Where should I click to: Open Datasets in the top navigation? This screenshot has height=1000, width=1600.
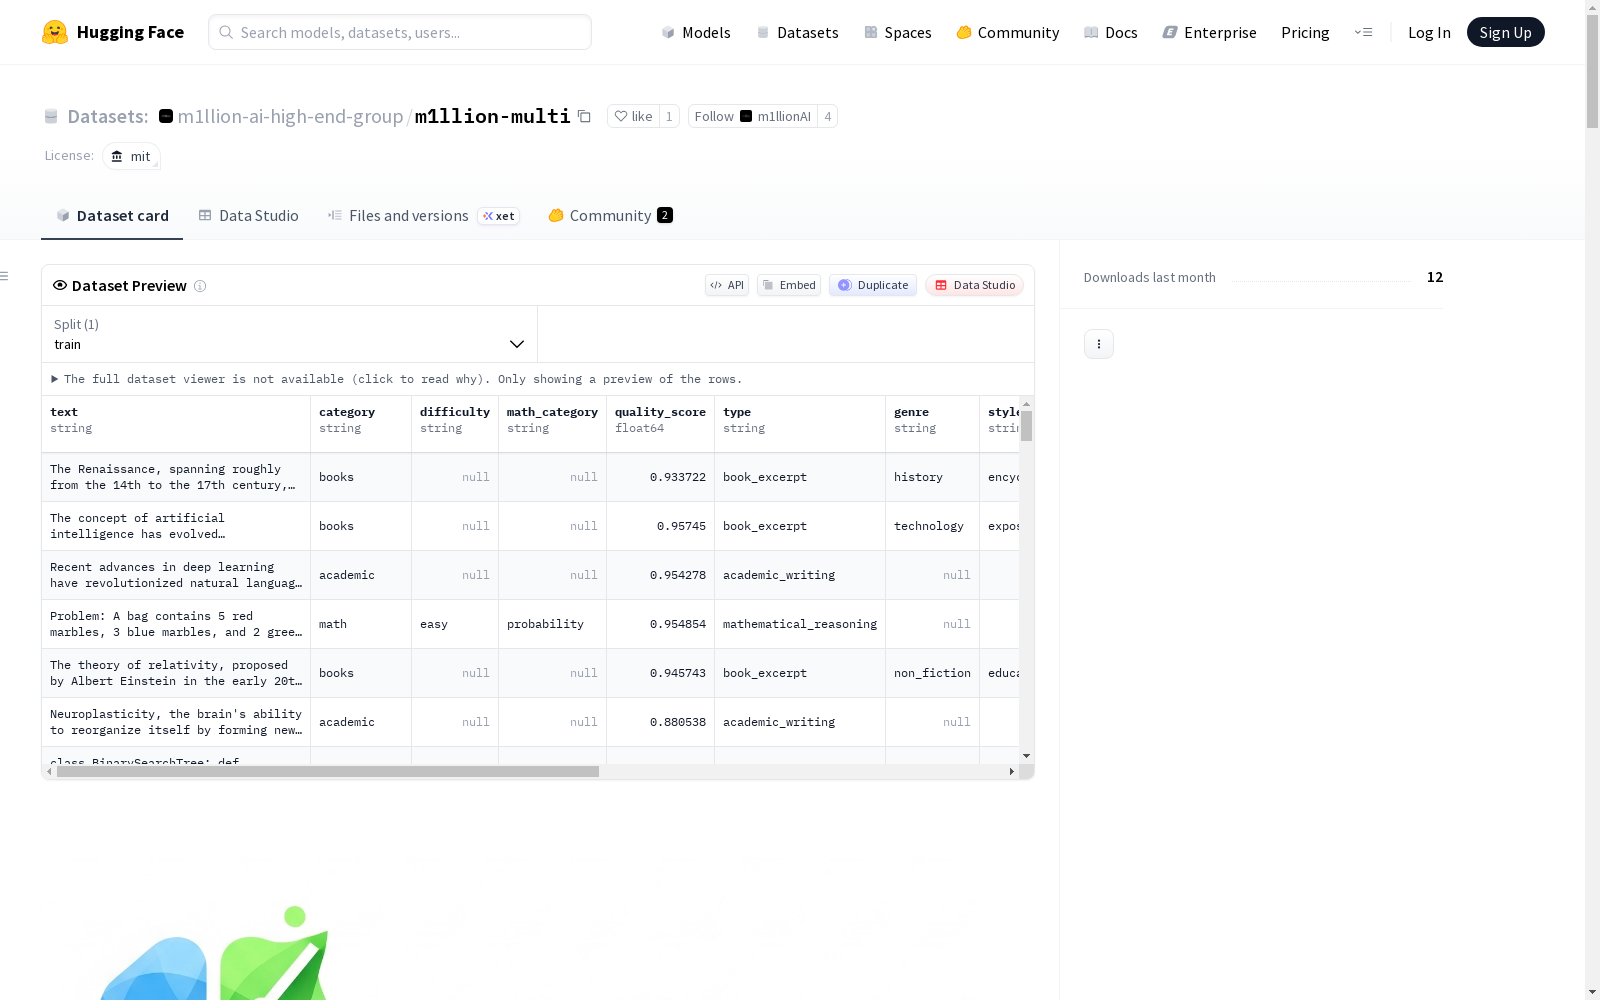click(797, 33)
